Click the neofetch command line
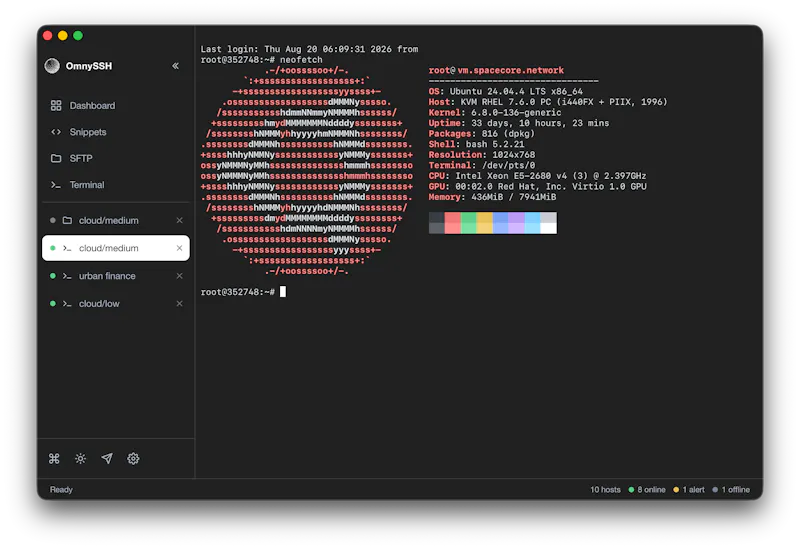800x549 pixels. click(x=261, y=60)
